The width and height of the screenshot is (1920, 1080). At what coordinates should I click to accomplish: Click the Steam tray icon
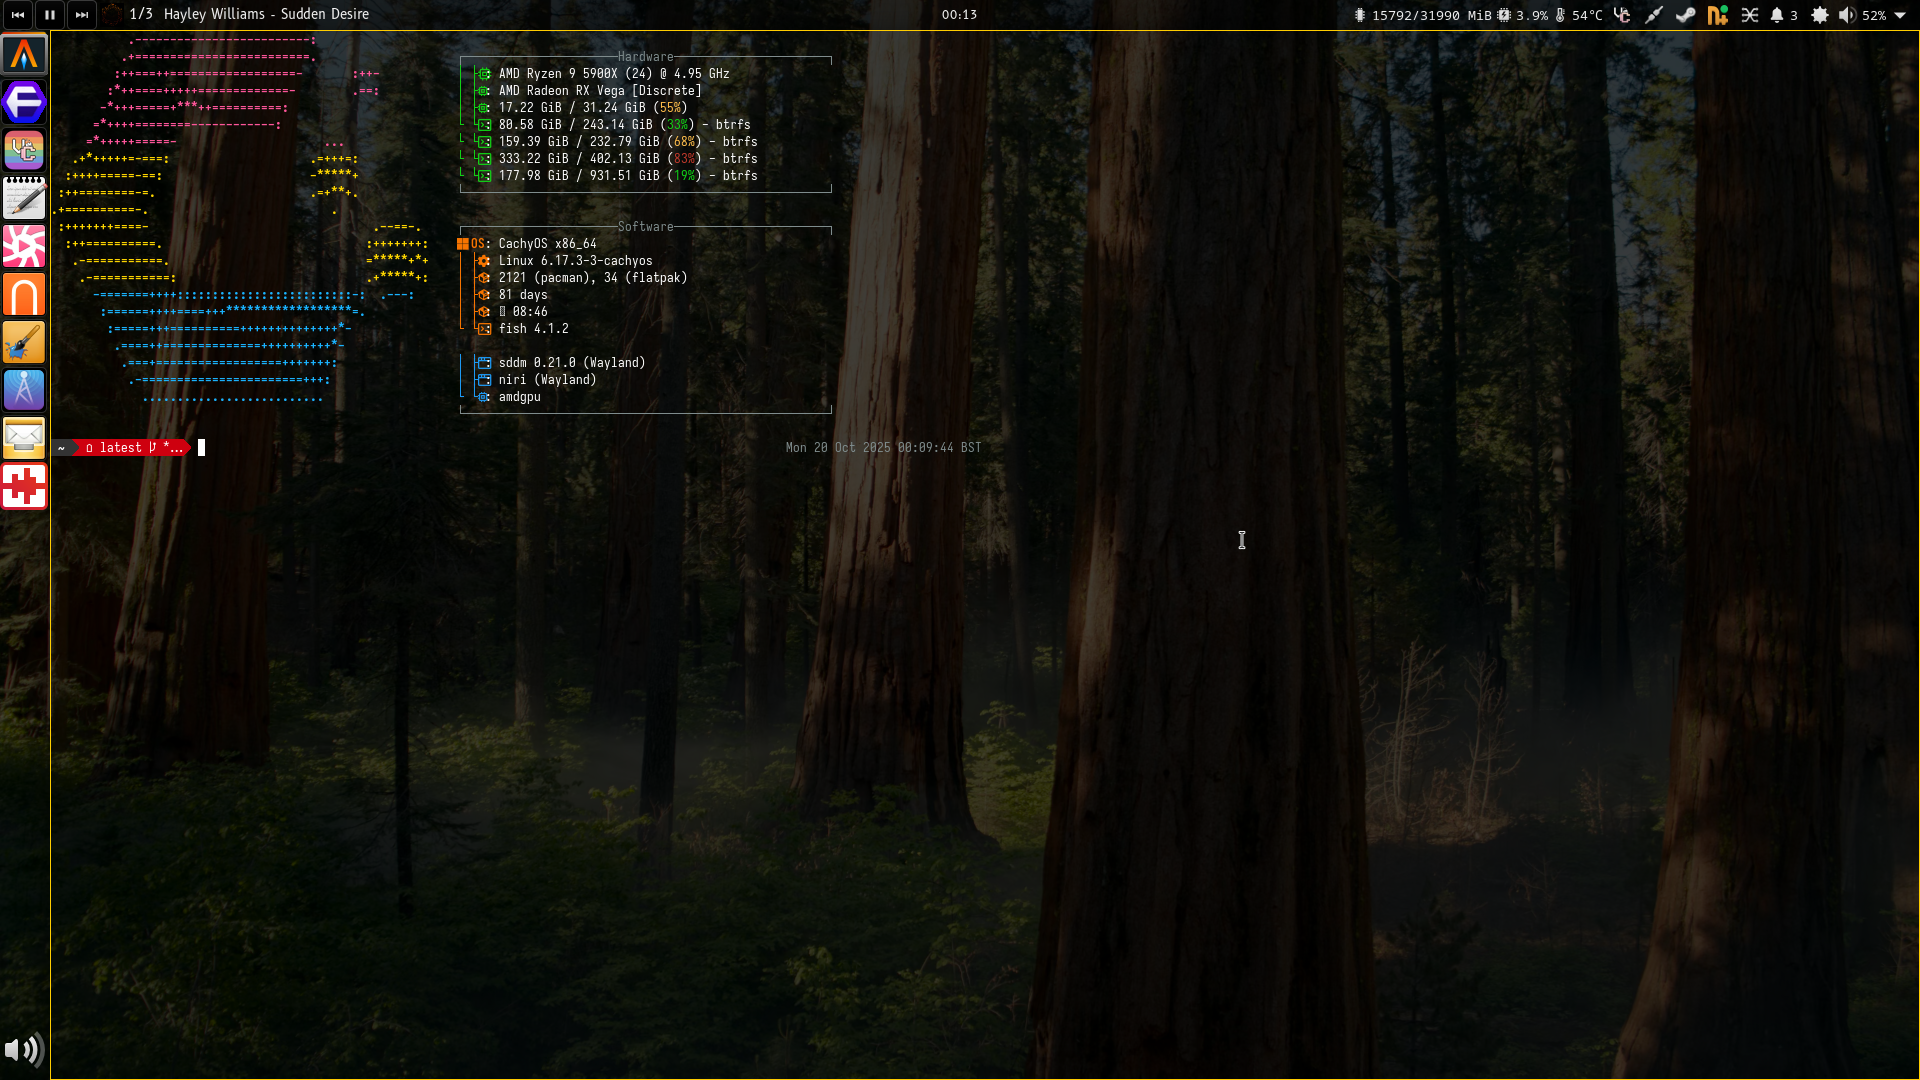point(1685,15)
